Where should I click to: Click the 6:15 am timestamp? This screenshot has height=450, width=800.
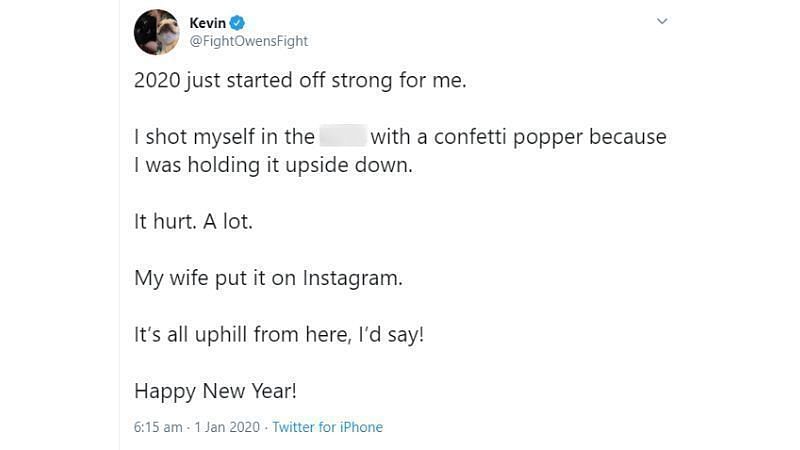click(158, 427)
